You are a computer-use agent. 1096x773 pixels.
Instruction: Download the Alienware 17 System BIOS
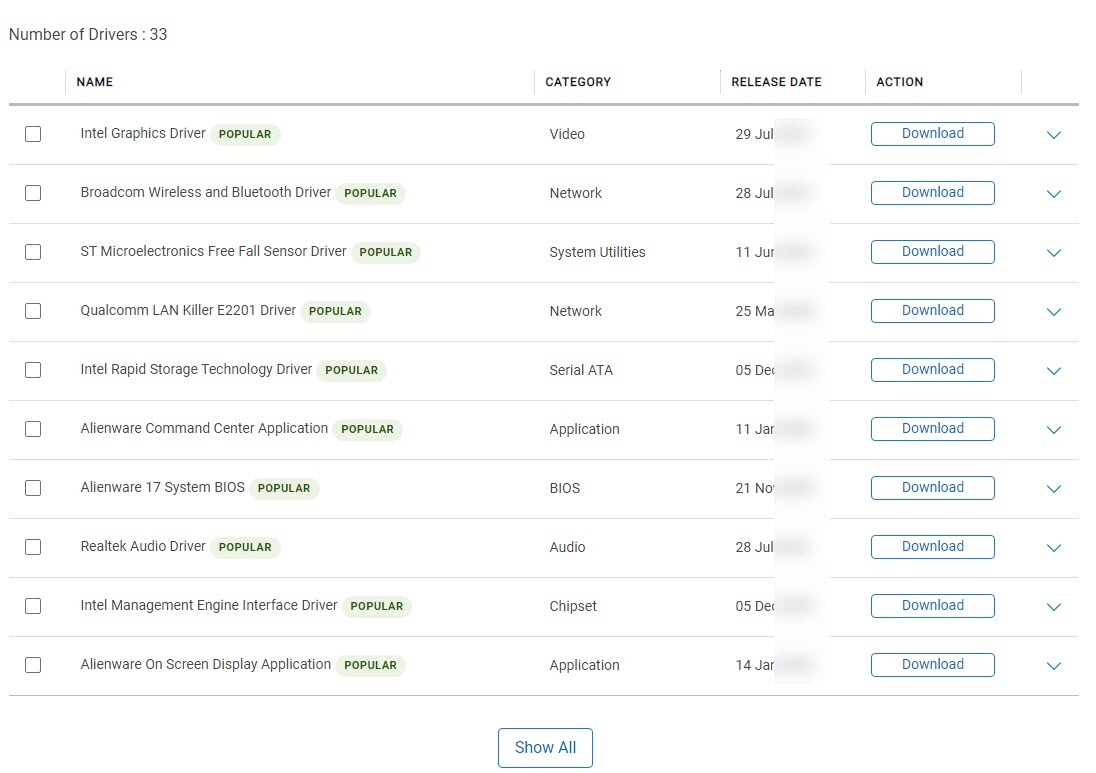click(x=932, y=488)
